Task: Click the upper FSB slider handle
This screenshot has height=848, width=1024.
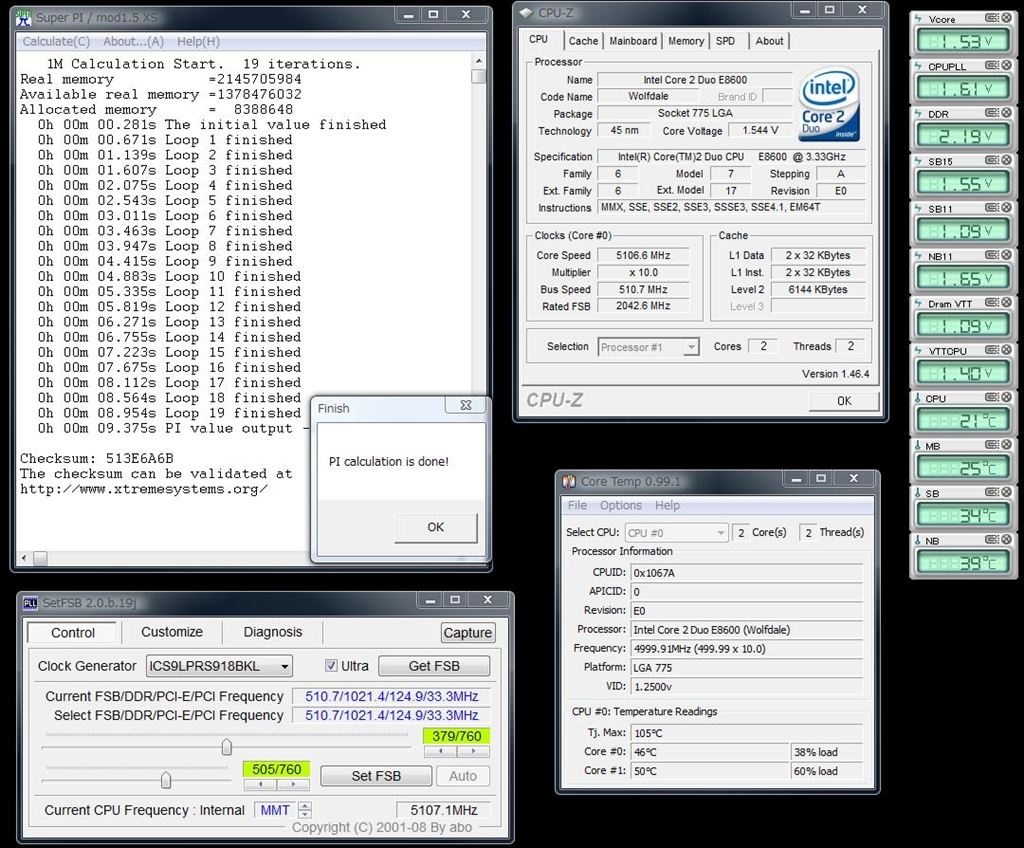Action: [227, 747]
